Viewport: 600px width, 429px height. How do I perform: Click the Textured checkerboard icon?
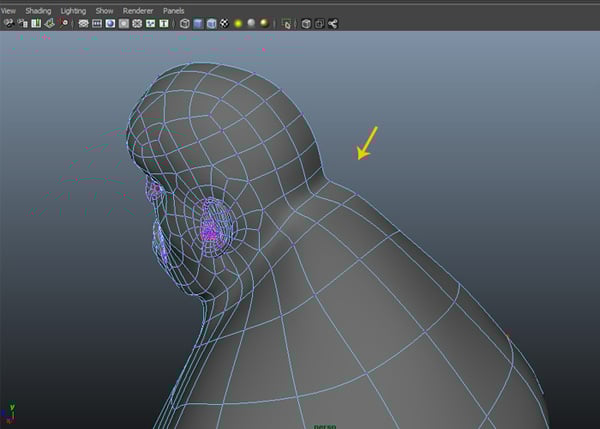coord(225,23)
